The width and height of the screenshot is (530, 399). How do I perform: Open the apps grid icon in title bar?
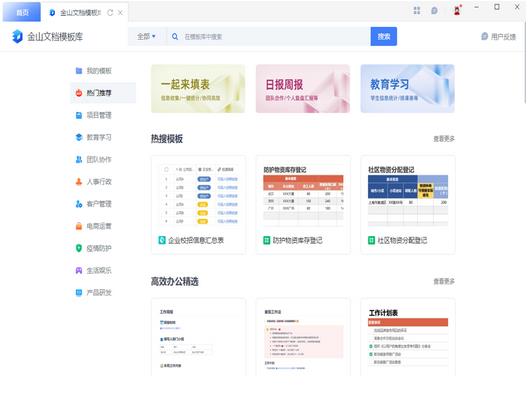tap(417, 10)
